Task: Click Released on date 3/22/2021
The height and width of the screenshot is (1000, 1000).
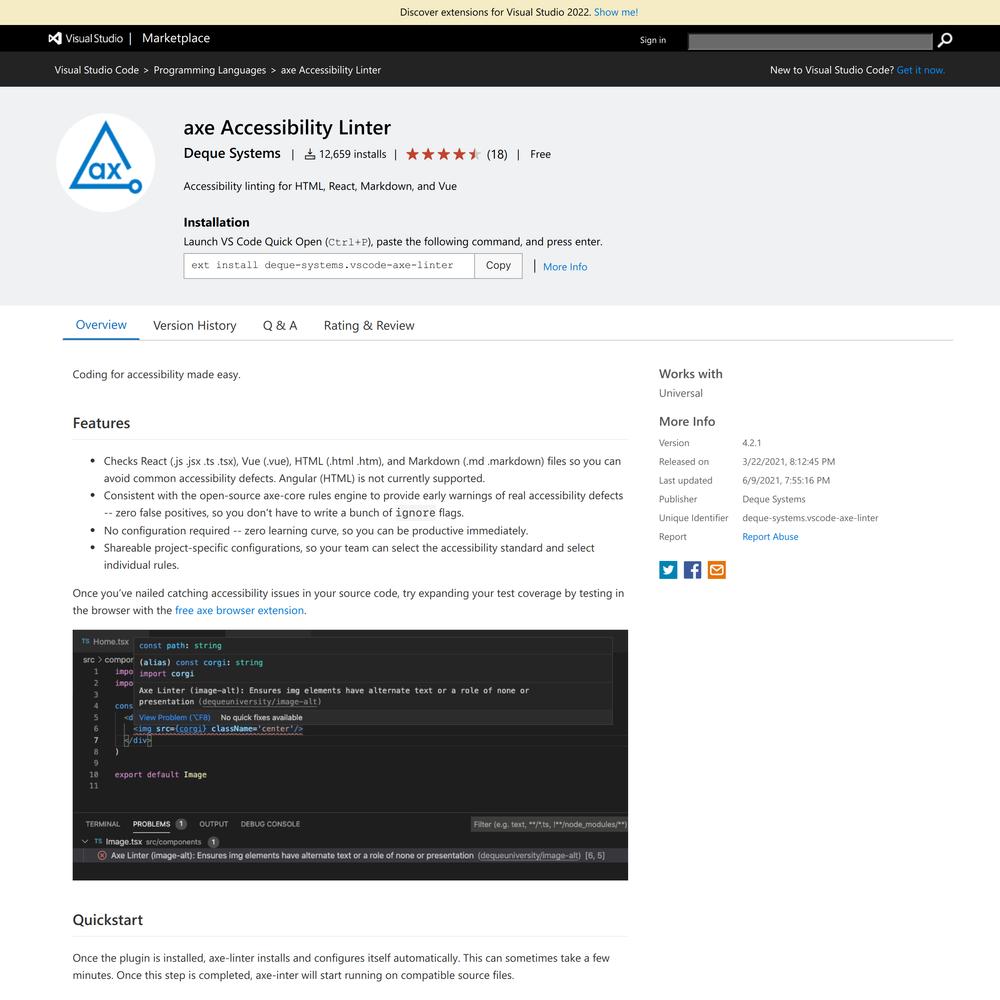Action: 788,462
